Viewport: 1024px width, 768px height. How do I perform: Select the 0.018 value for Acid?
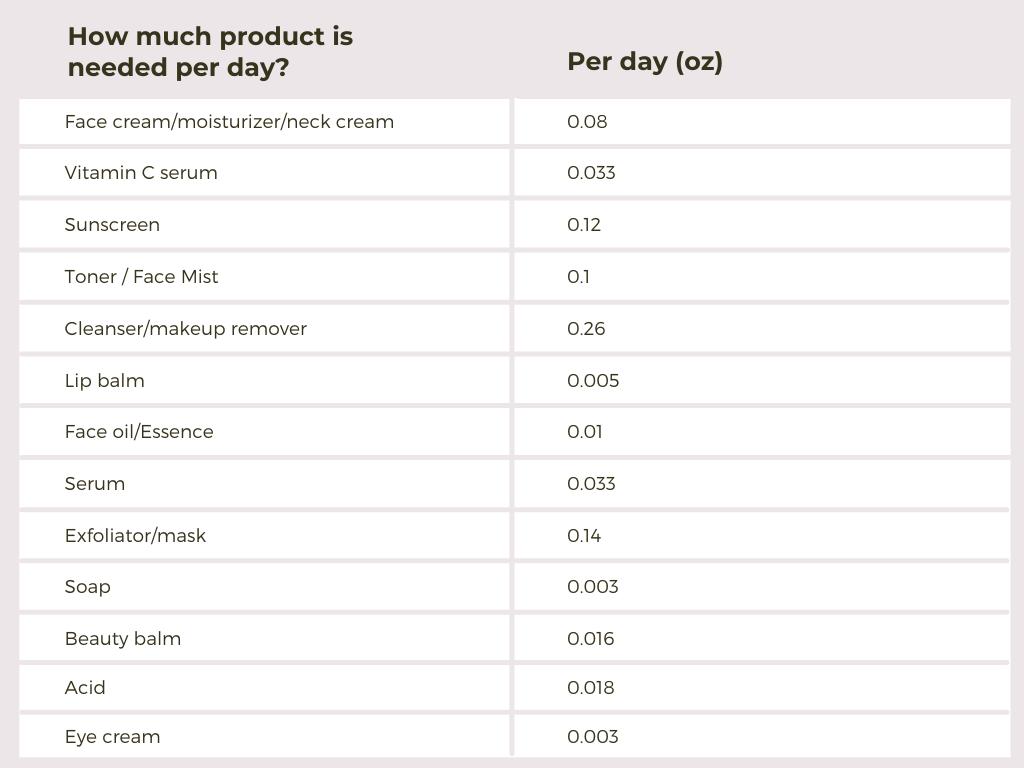coord(591,688)
